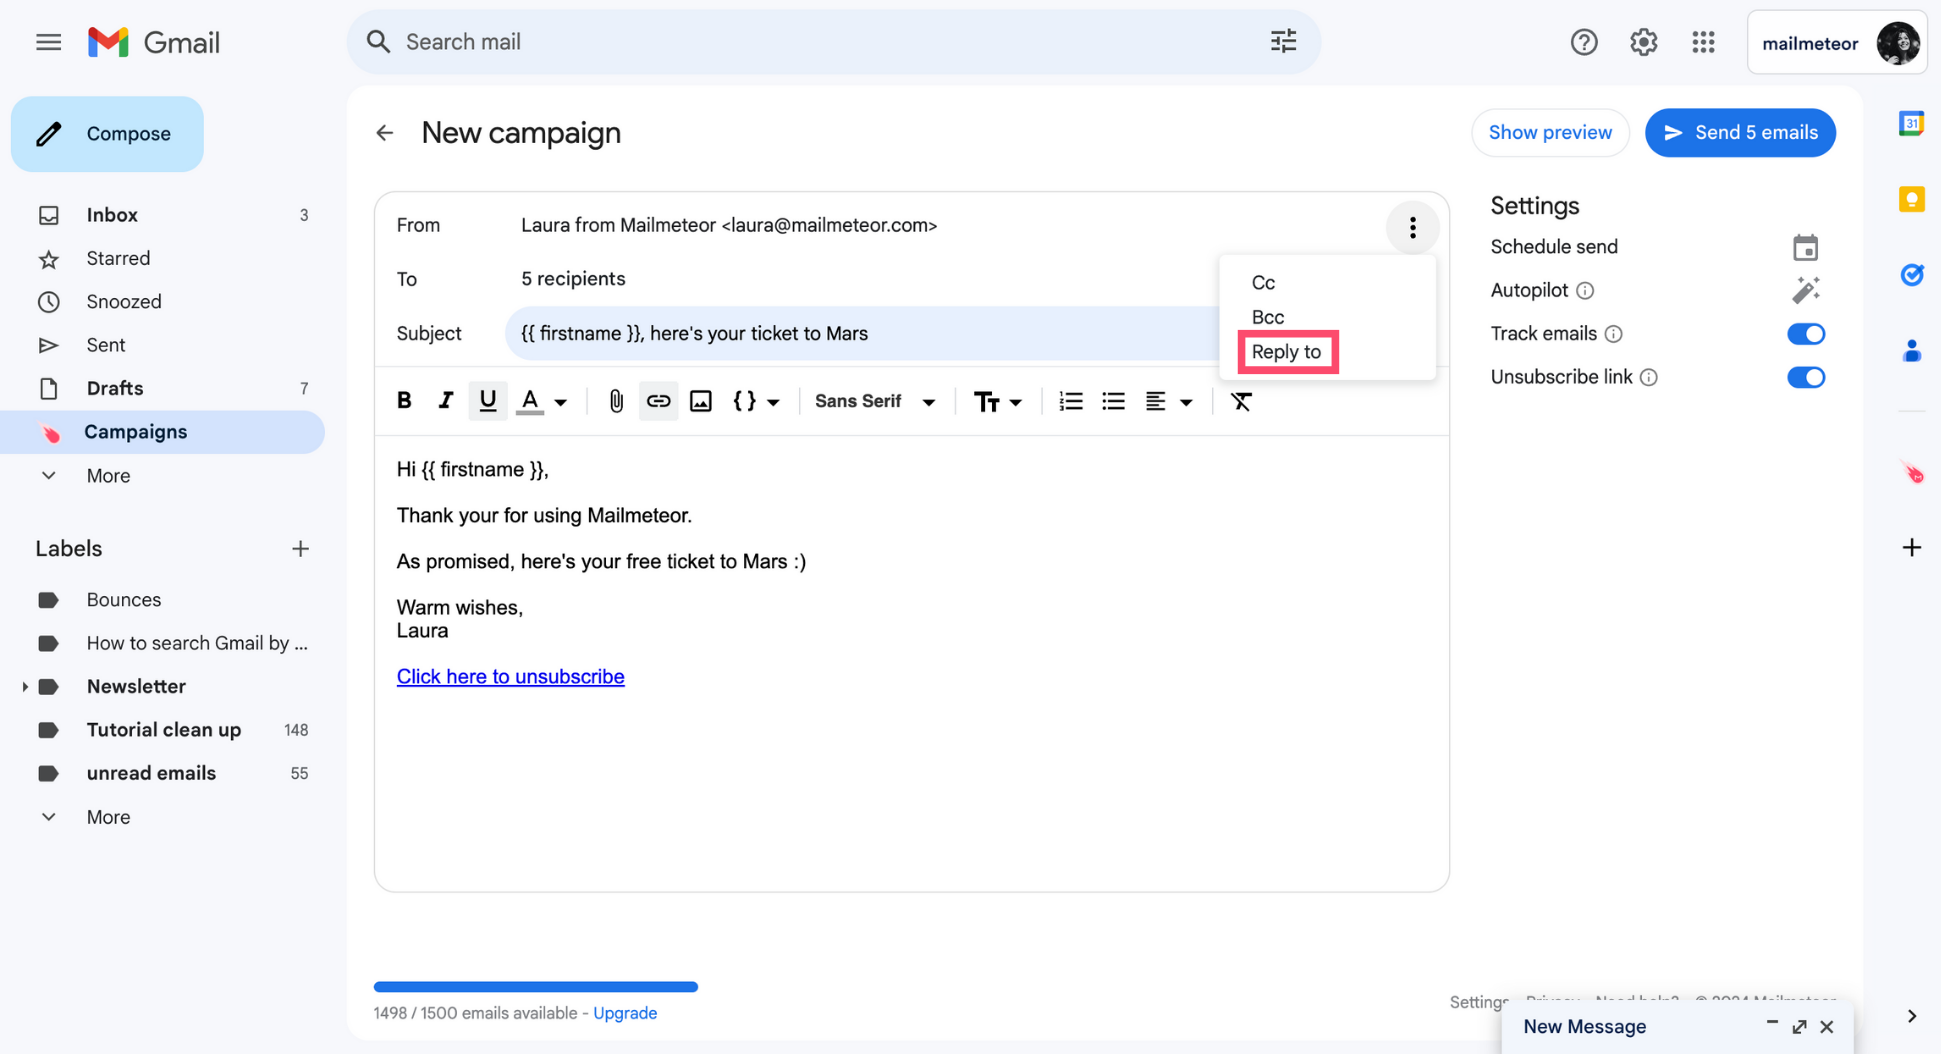This screenshot has width=1941, height=1054.
Task: Attach a file with the paperclip icon
Action: (x=616, y=401)
